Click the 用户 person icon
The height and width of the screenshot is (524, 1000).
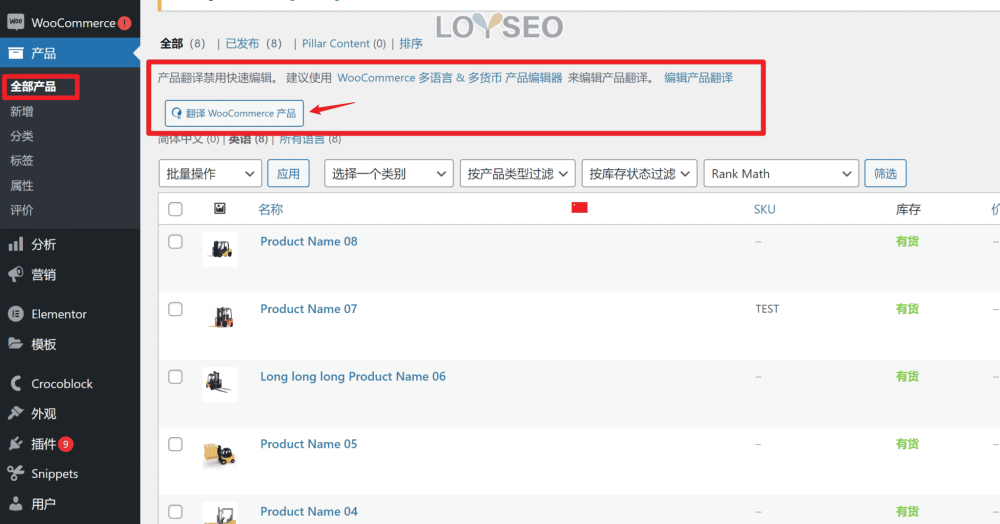point(15,504)
